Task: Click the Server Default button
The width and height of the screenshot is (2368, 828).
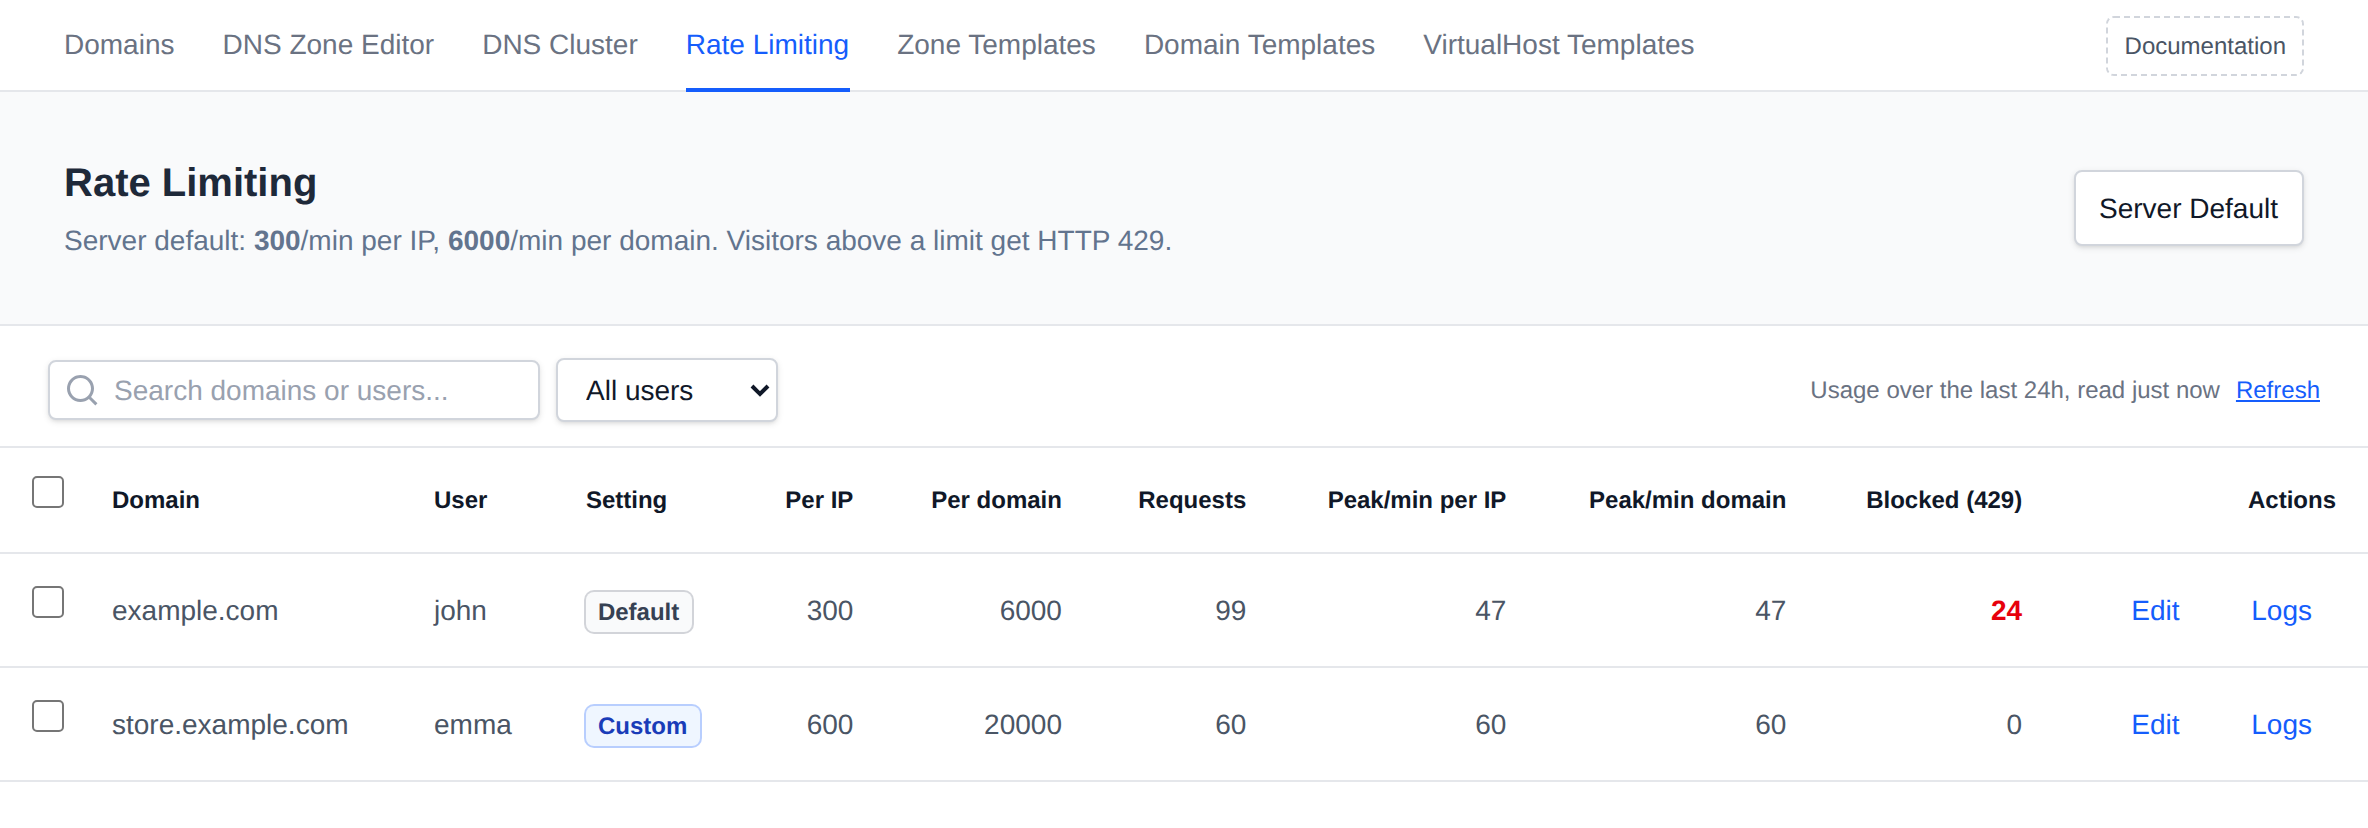Action: pyautogui.click(x=2189, y=208)
